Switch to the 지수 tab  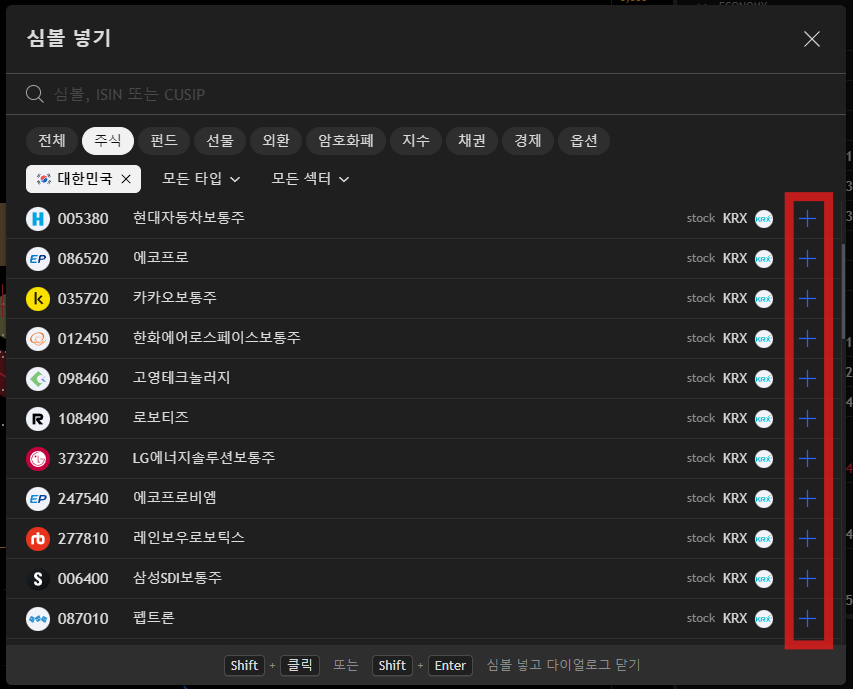click(416, 141)
